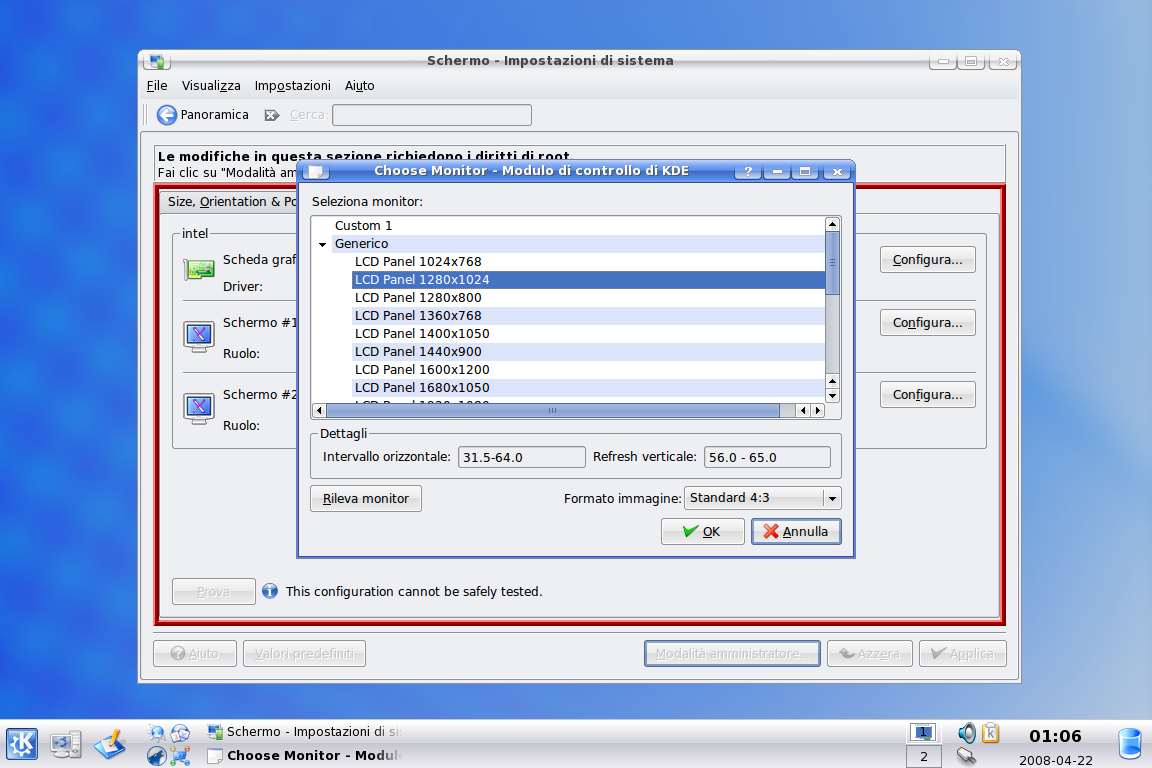Click the Panoramica back icon

click(167, 115)
